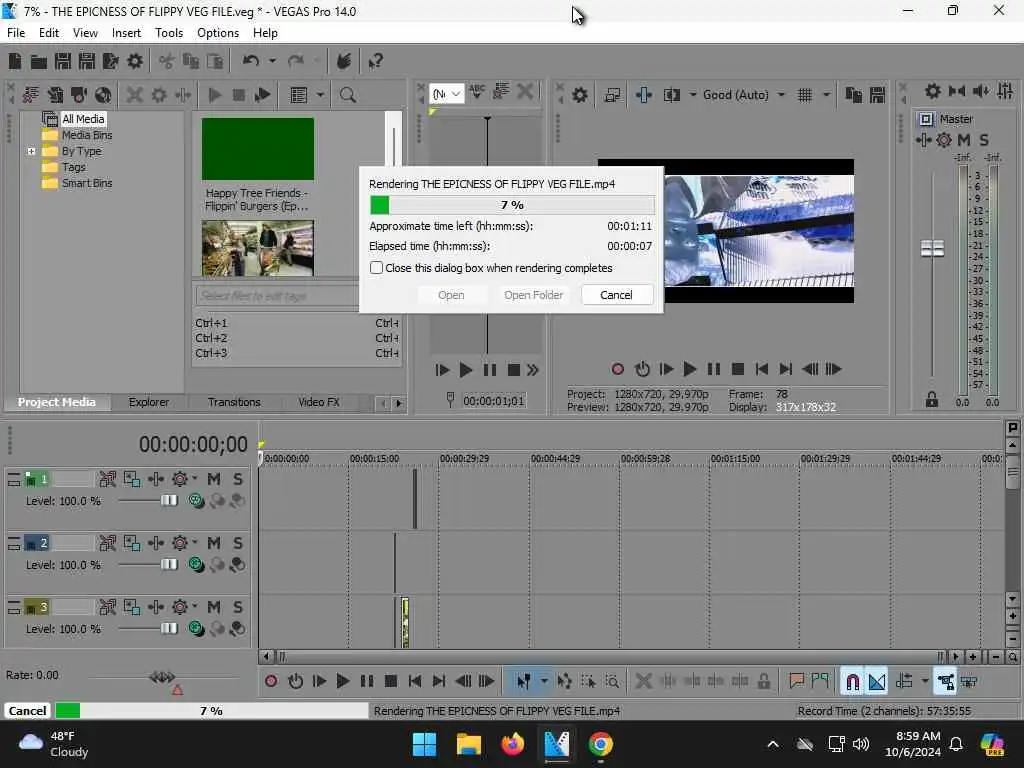Click the Master FX gear icon under Master
Image resolution: width=1024 pixels, height=768 pixels.
[x=944, y=140]
